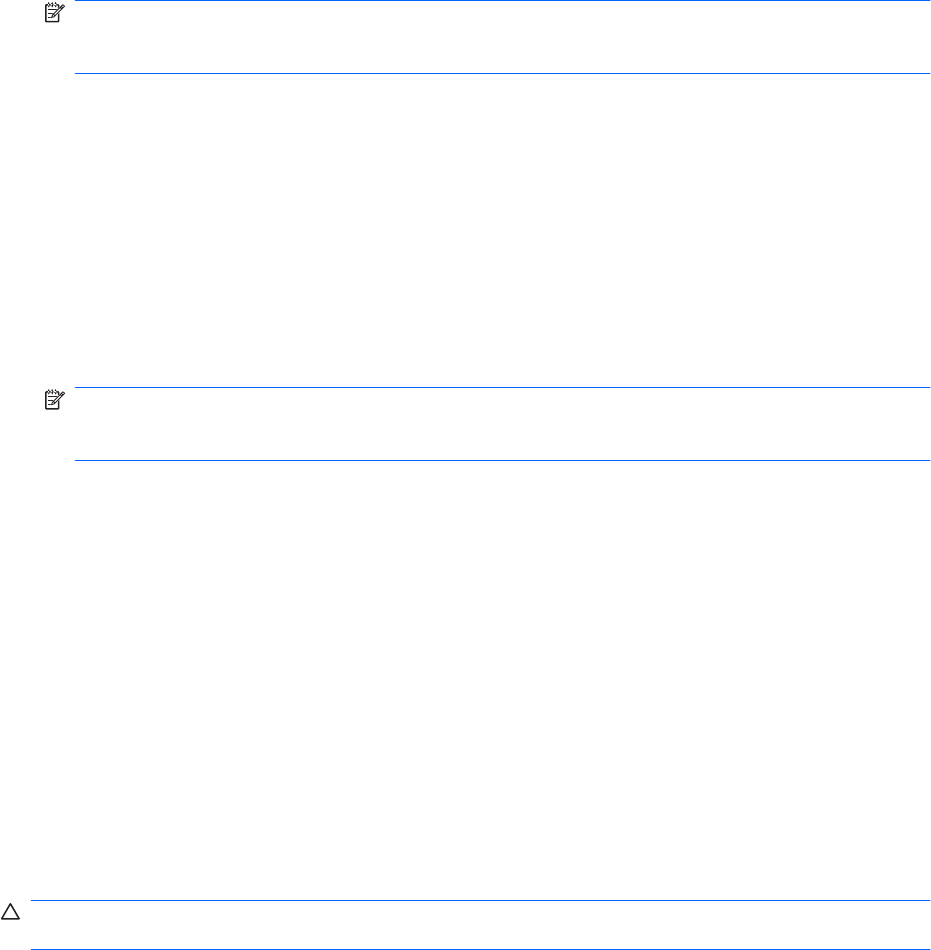This screenshot has height=950, width=931.
Task: Click the spiral binding of the second note icon
Action: point(53,391)
